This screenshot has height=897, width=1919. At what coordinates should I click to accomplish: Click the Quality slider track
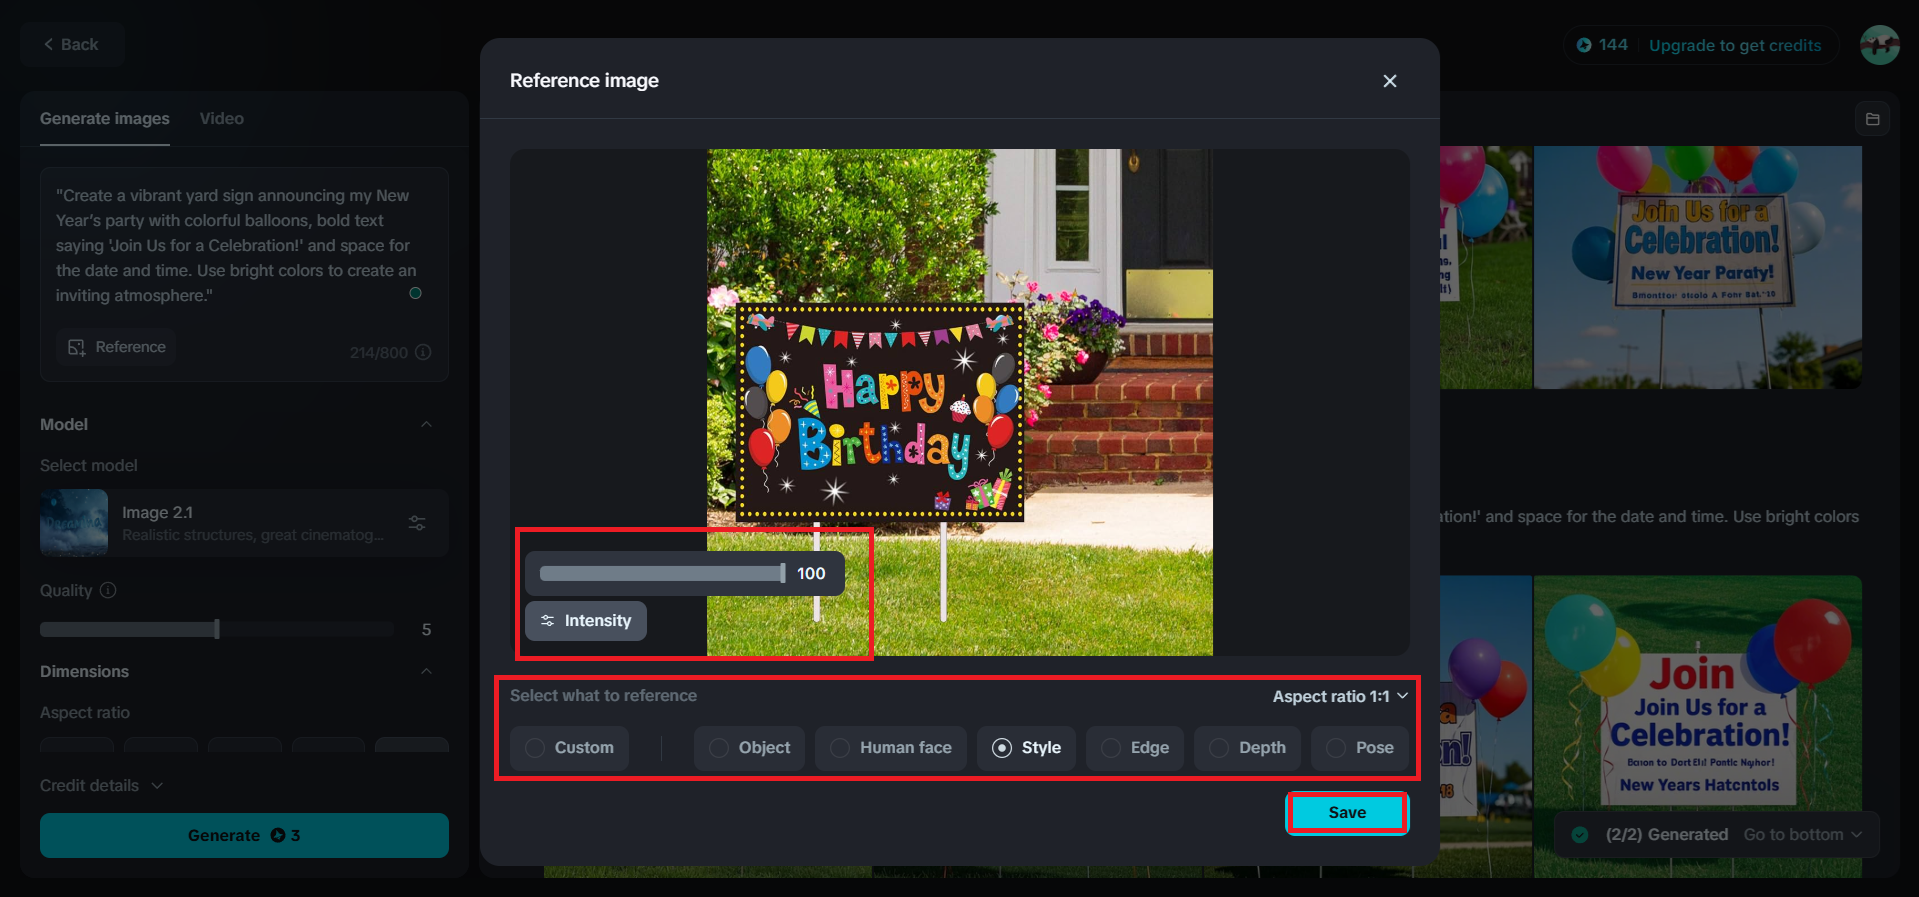tap(217, 629)
